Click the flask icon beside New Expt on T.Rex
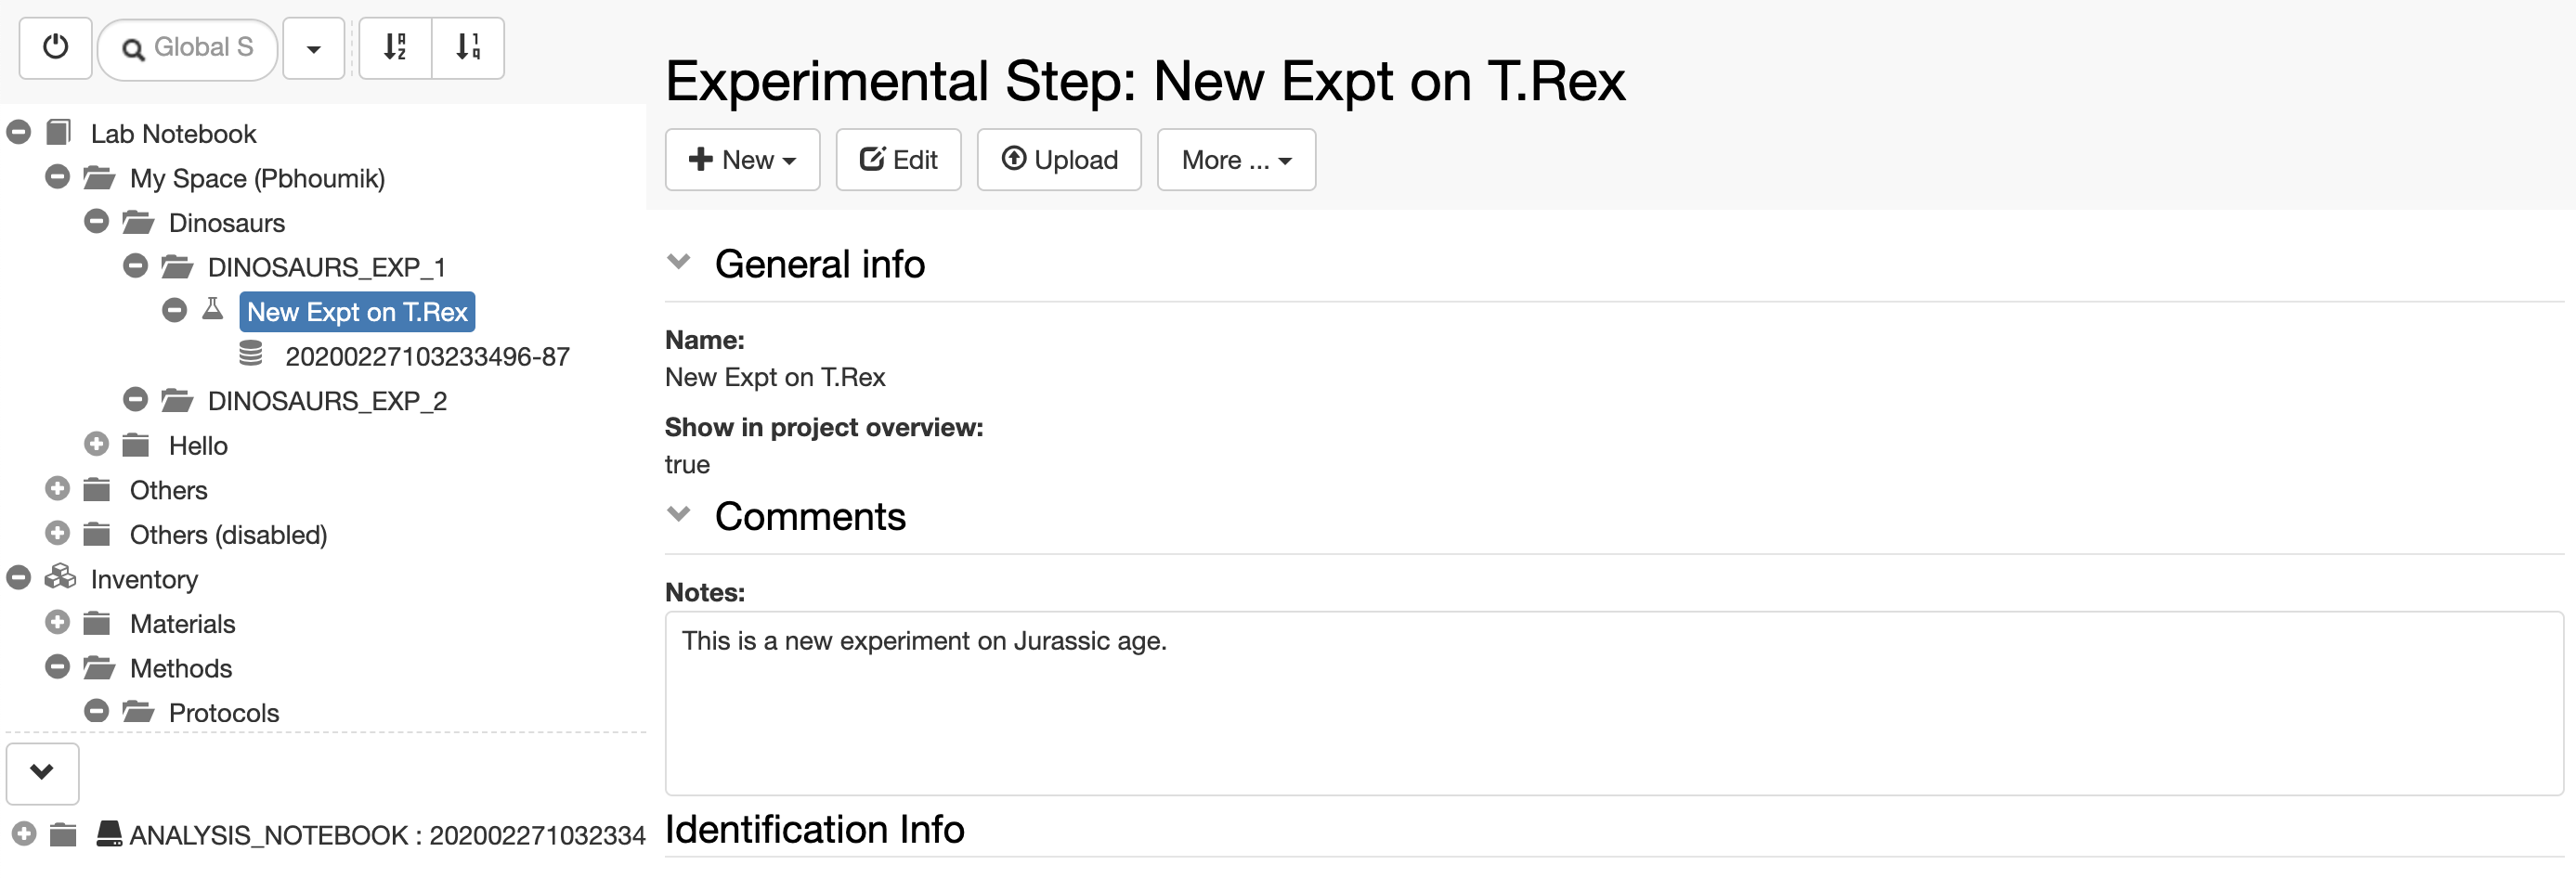Image resolution: width=2576 pixels, height=878 pixels. (x=212, y=310)
